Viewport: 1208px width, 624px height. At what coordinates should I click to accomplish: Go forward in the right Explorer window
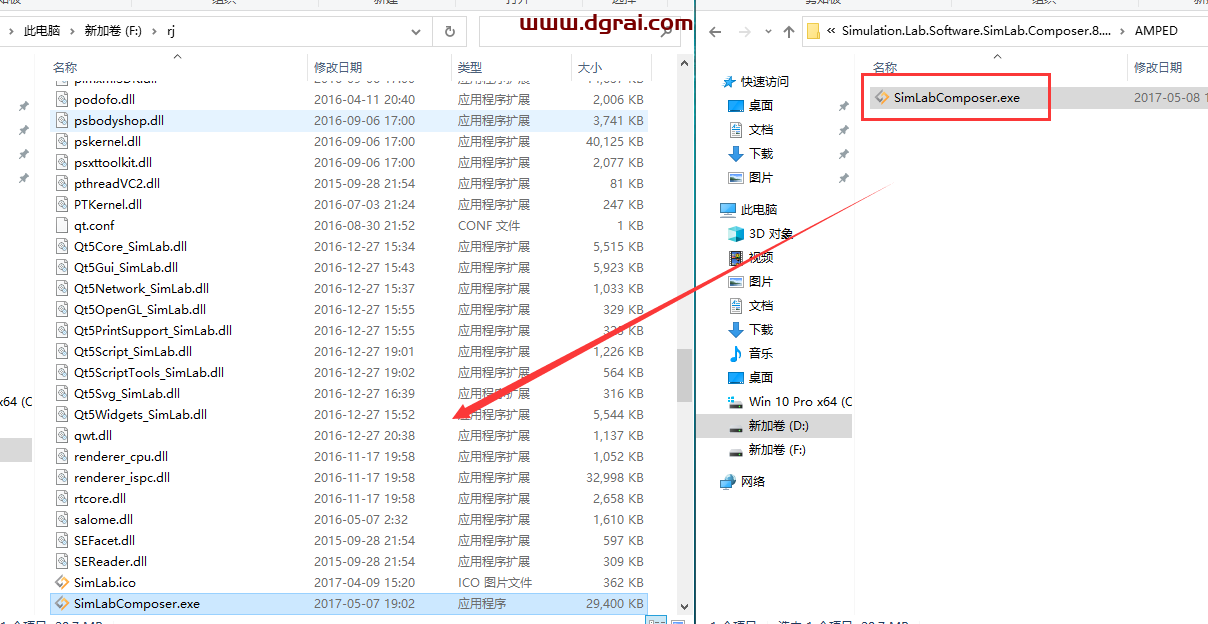(743, 32)
